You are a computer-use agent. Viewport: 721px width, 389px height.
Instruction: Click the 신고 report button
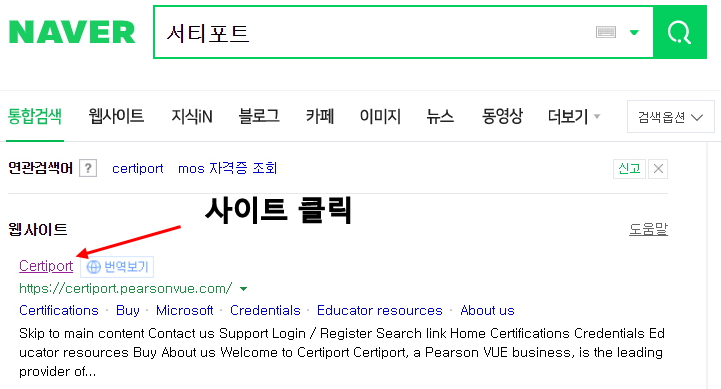629,169
